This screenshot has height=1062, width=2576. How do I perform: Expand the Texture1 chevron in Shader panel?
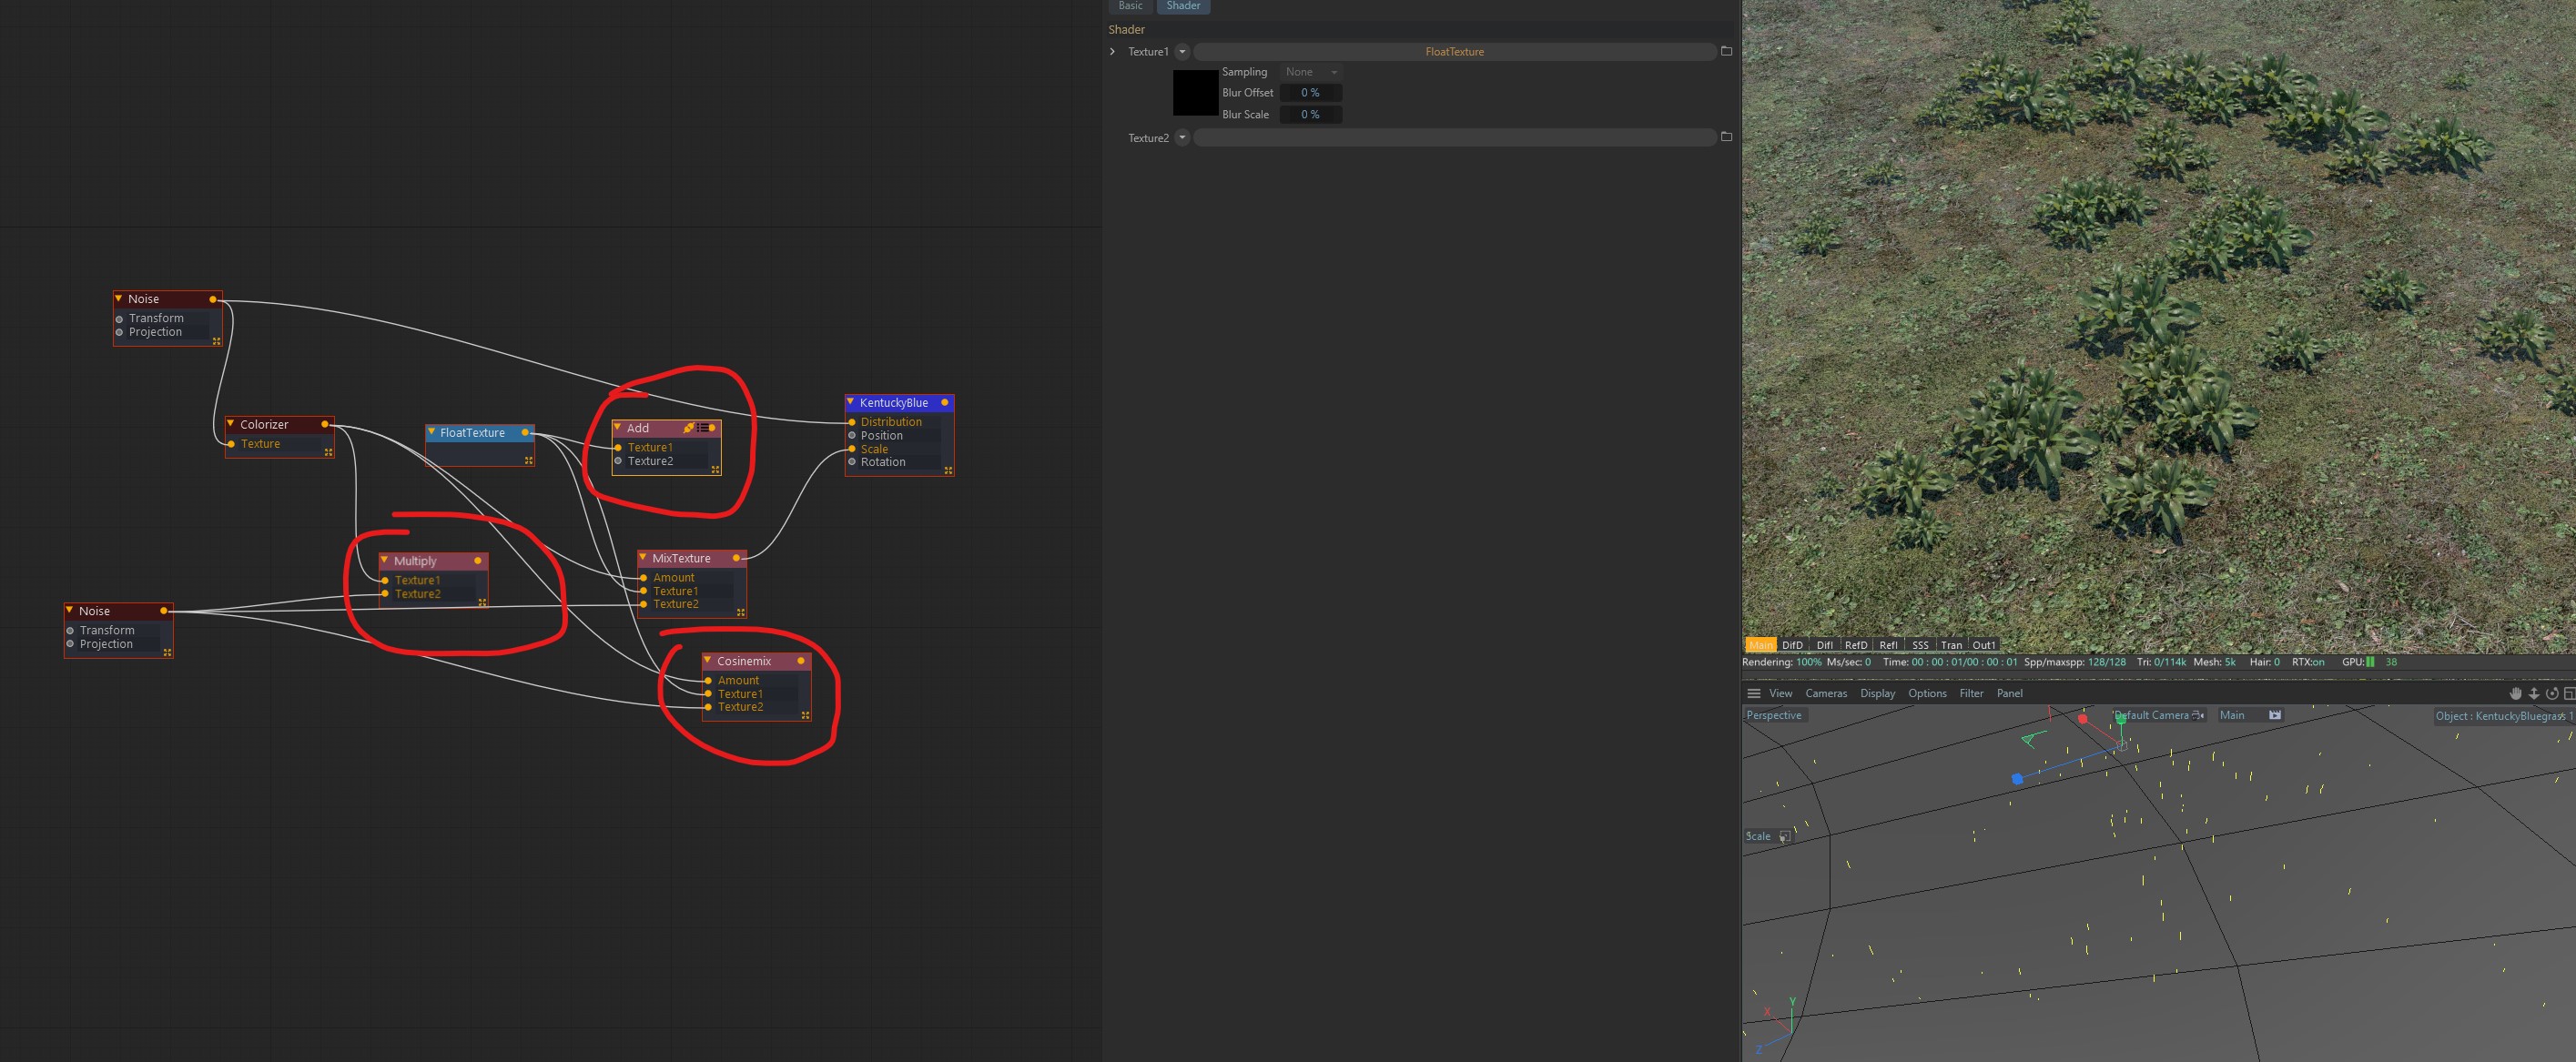(1112, 51)
